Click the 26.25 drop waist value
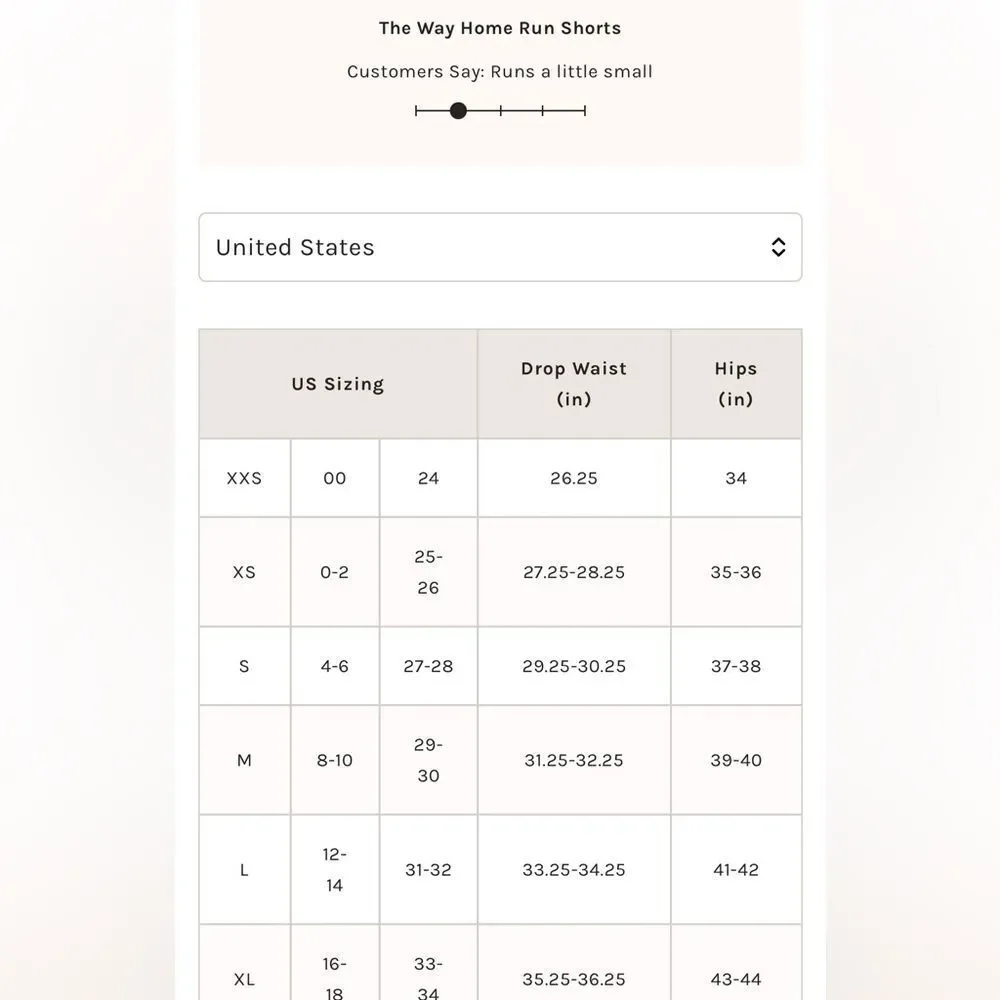Screen dimensions: 1000x1000 pos(574,478)
